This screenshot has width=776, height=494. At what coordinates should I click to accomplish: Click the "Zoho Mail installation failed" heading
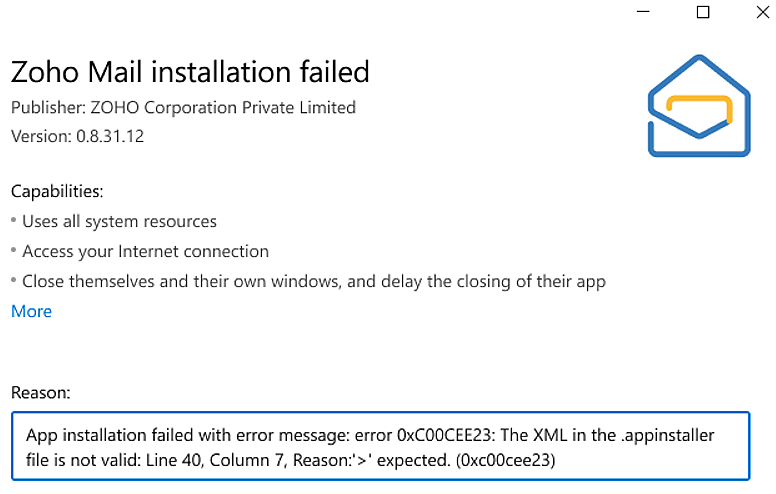pyautogui.click(x=190, y=72)
